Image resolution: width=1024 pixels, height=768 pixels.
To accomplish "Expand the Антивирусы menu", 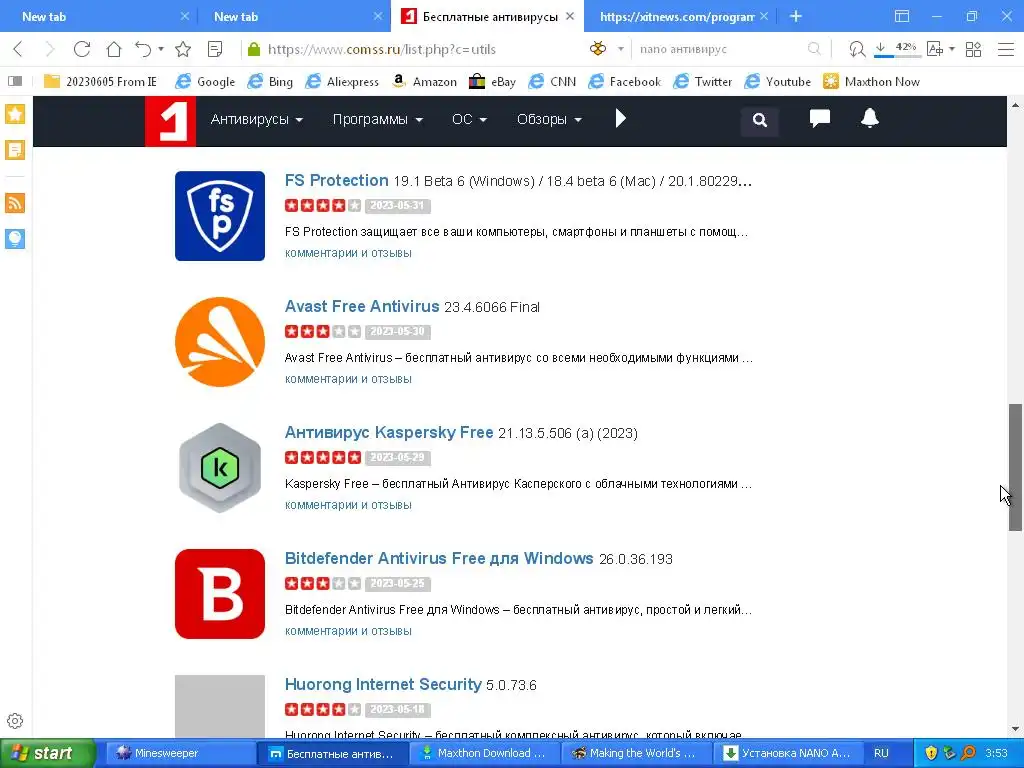I will (x=257, y=120).
